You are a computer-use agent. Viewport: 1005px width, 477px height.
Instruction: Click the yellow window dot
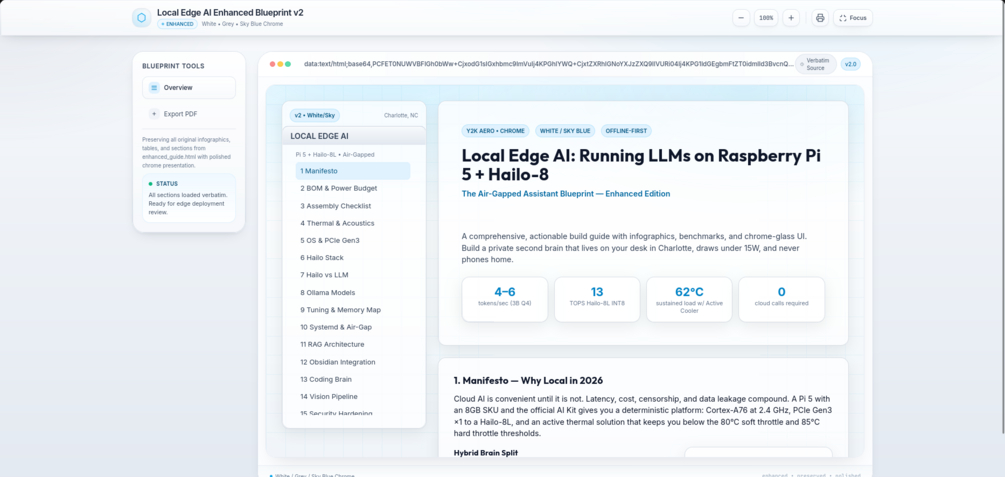coord(280,64)
